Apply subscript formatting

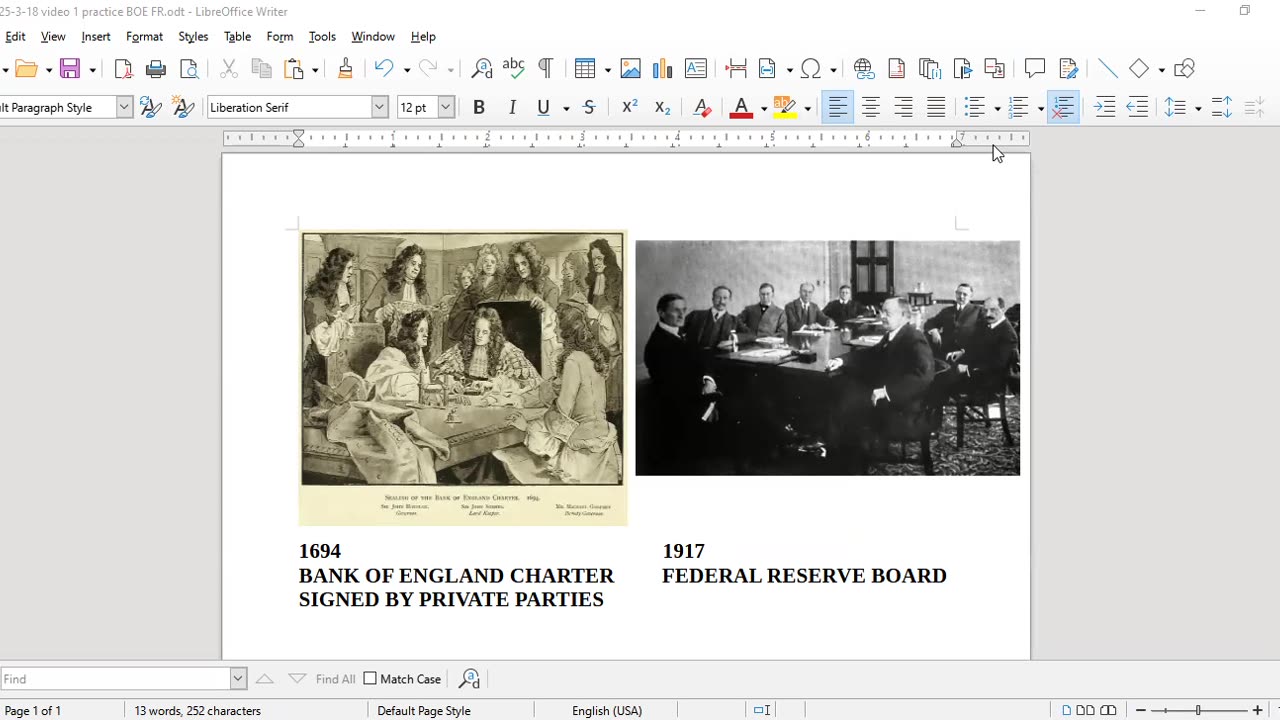point(662,108)
